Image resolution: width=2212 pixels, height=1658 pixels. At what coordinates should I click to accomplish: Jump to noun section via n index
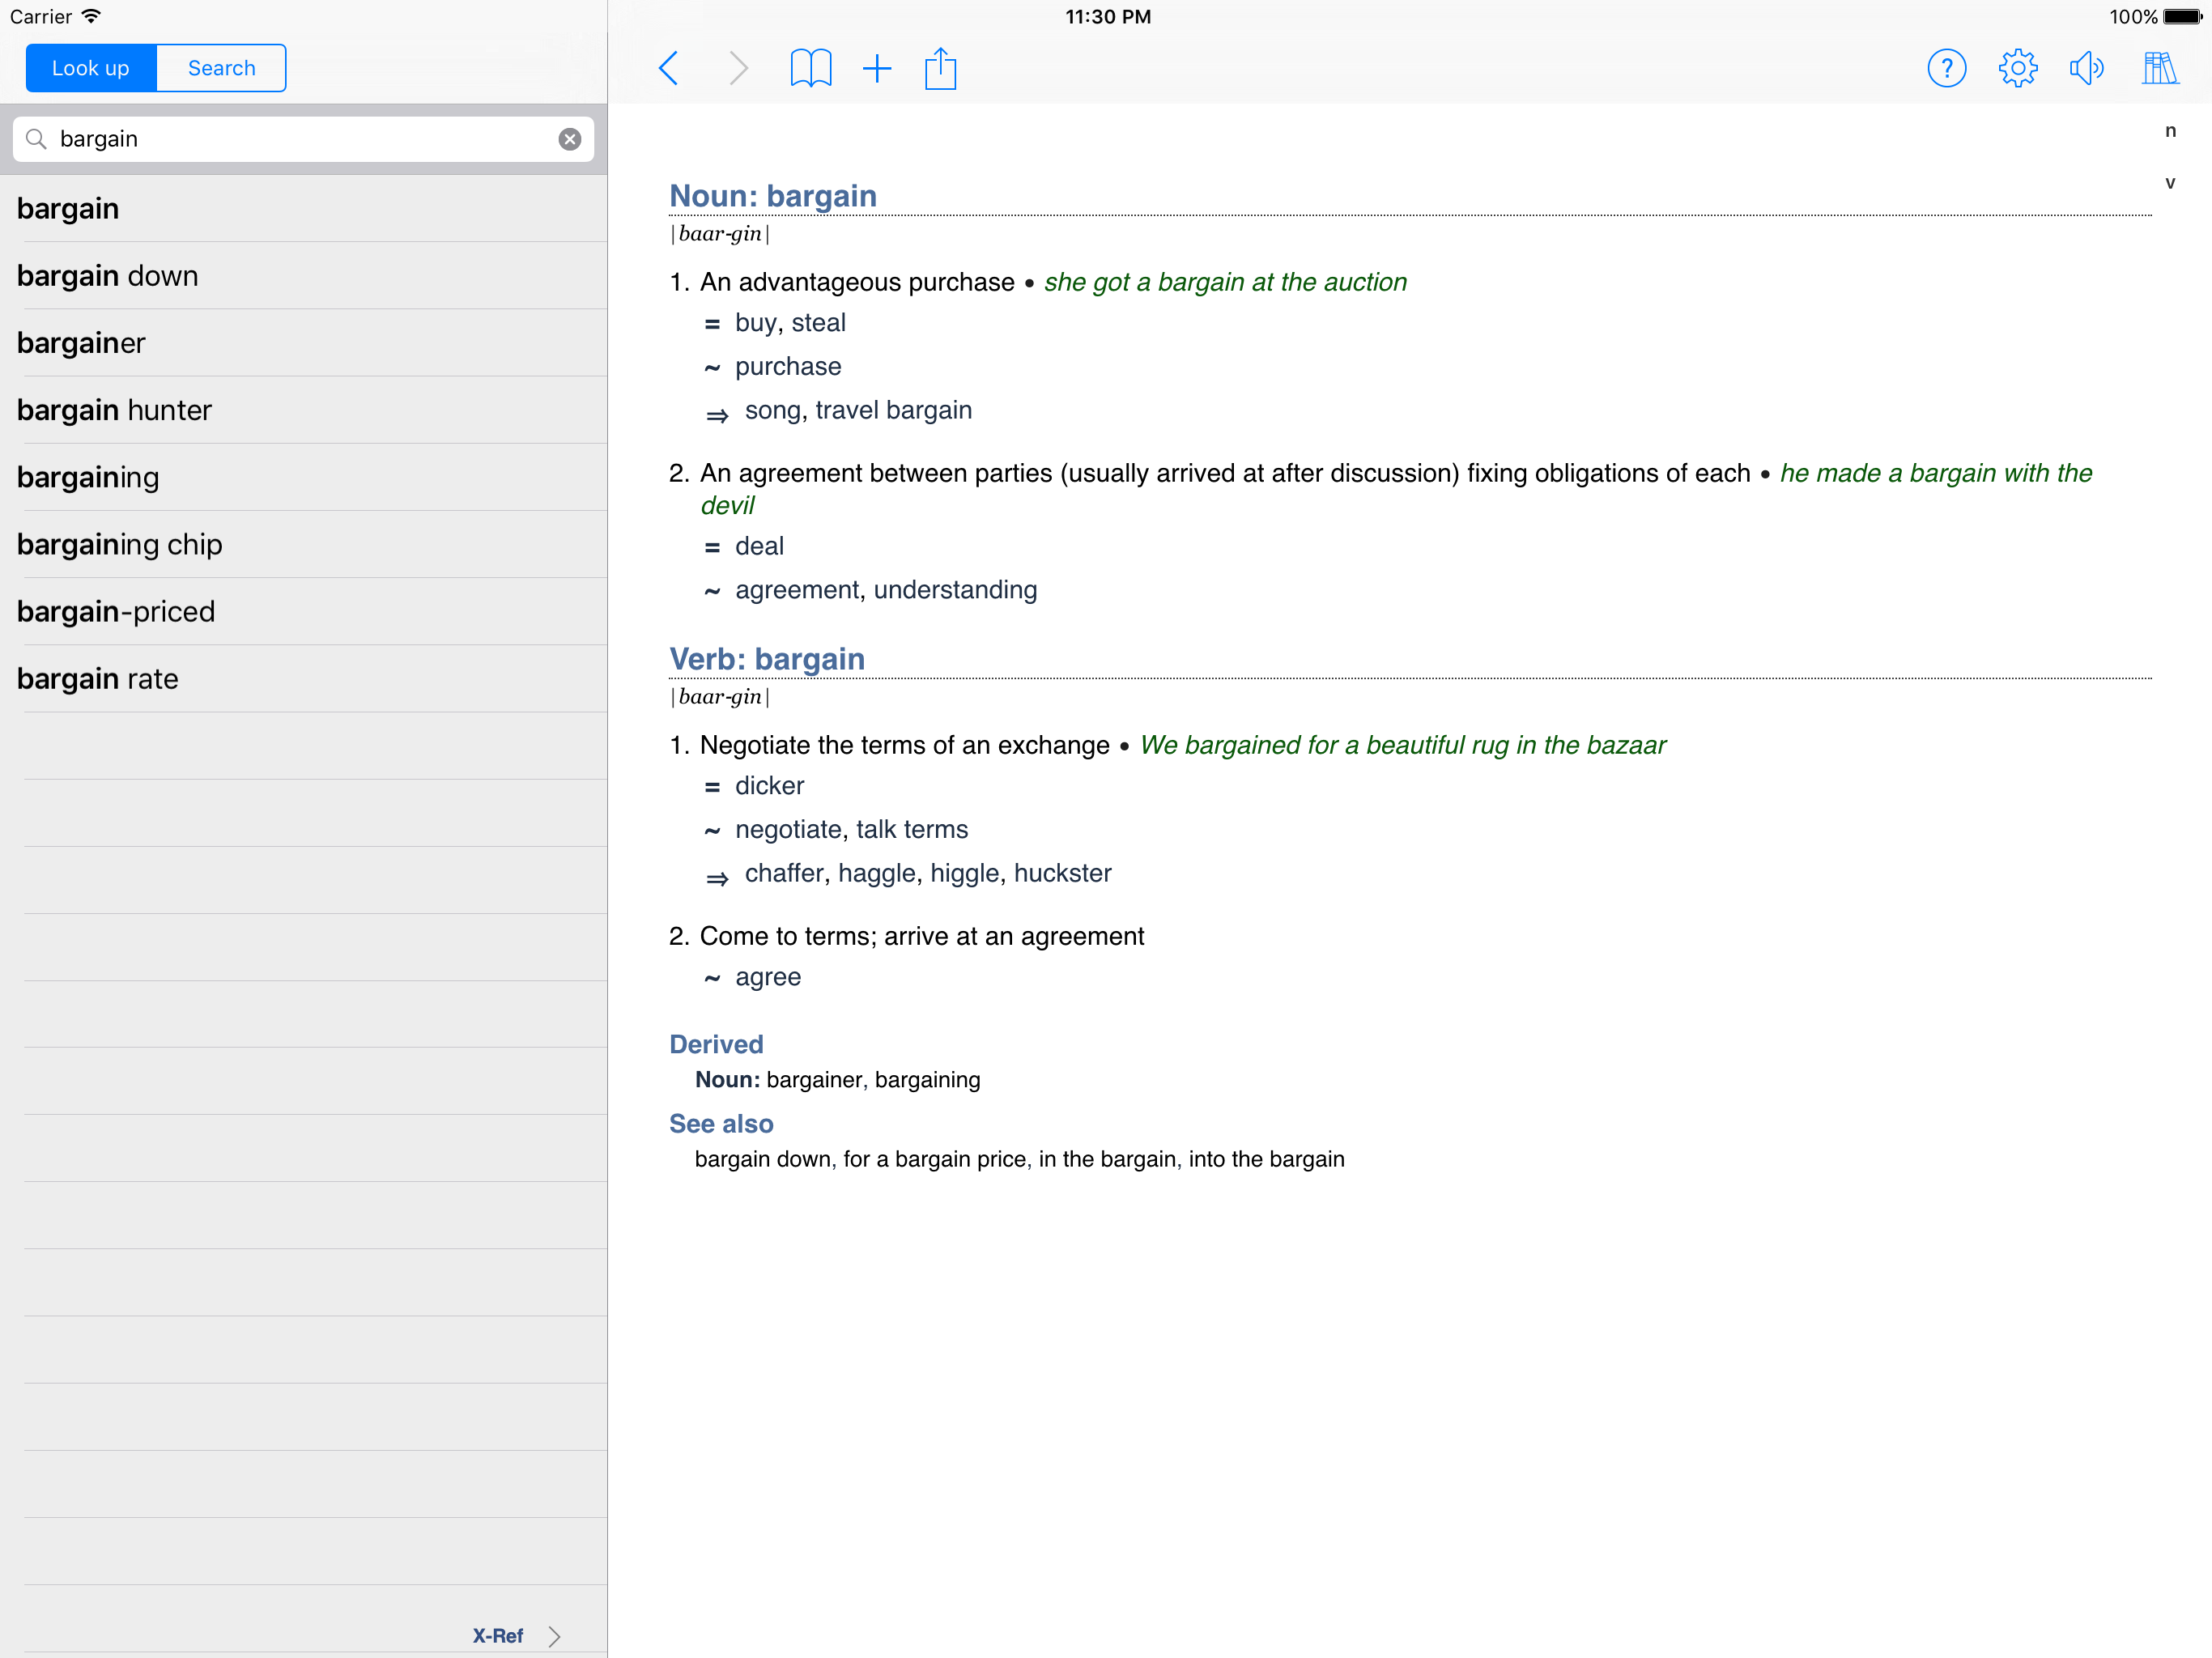click(2169, 131)
